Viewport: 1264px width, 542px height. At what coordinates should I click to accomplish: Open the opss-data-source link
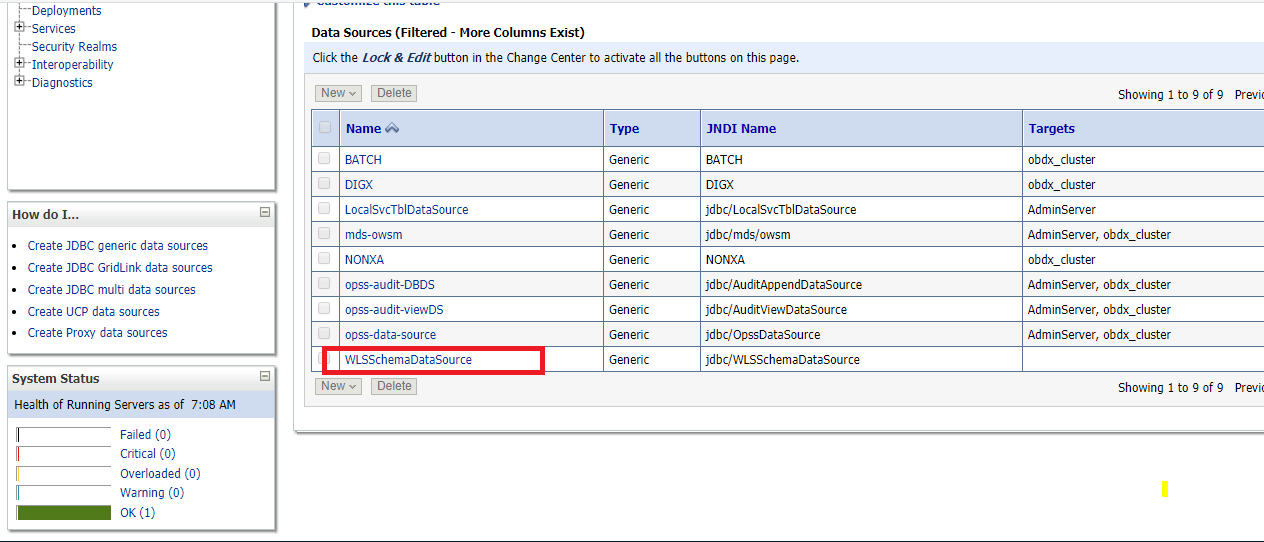(390, 335)
